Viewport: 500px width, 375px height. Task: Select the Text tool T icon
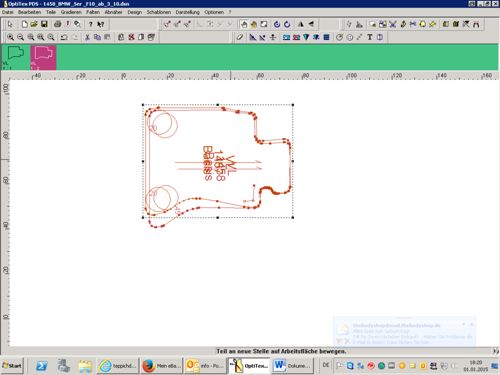370,37
